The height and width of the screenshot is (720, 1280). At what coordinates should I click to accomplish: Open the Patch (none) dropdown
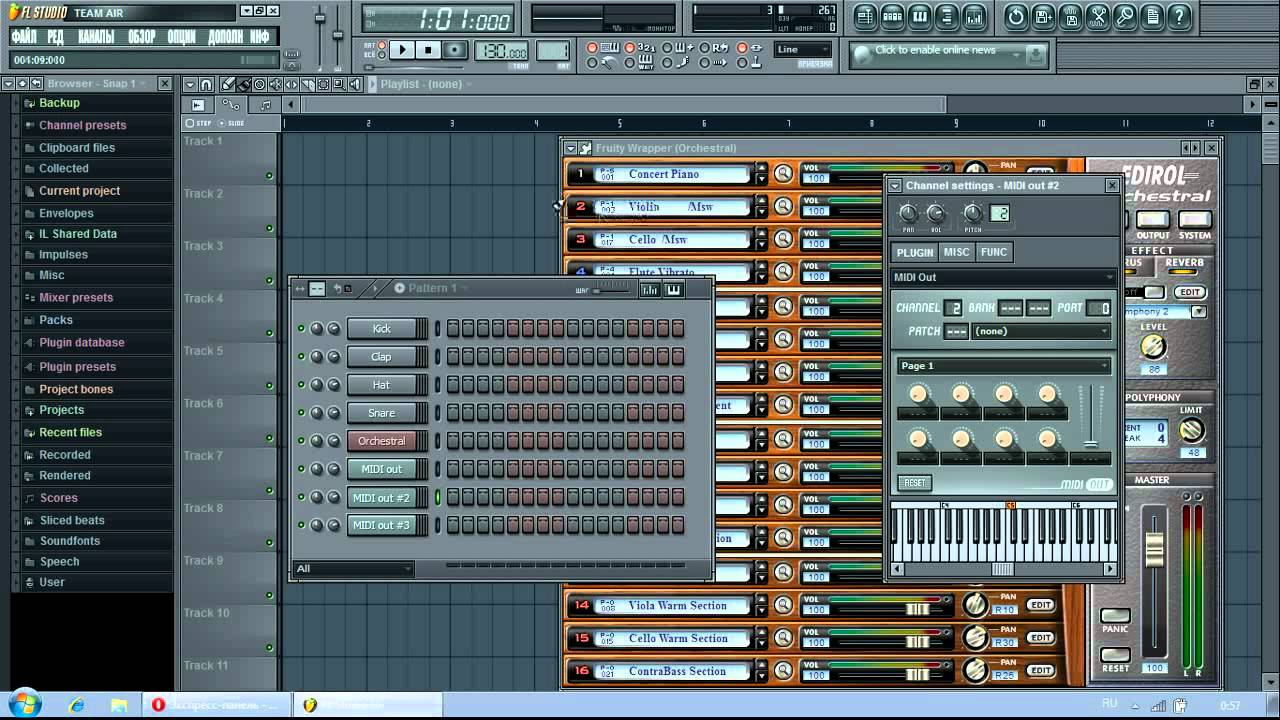click(1041, 331)
